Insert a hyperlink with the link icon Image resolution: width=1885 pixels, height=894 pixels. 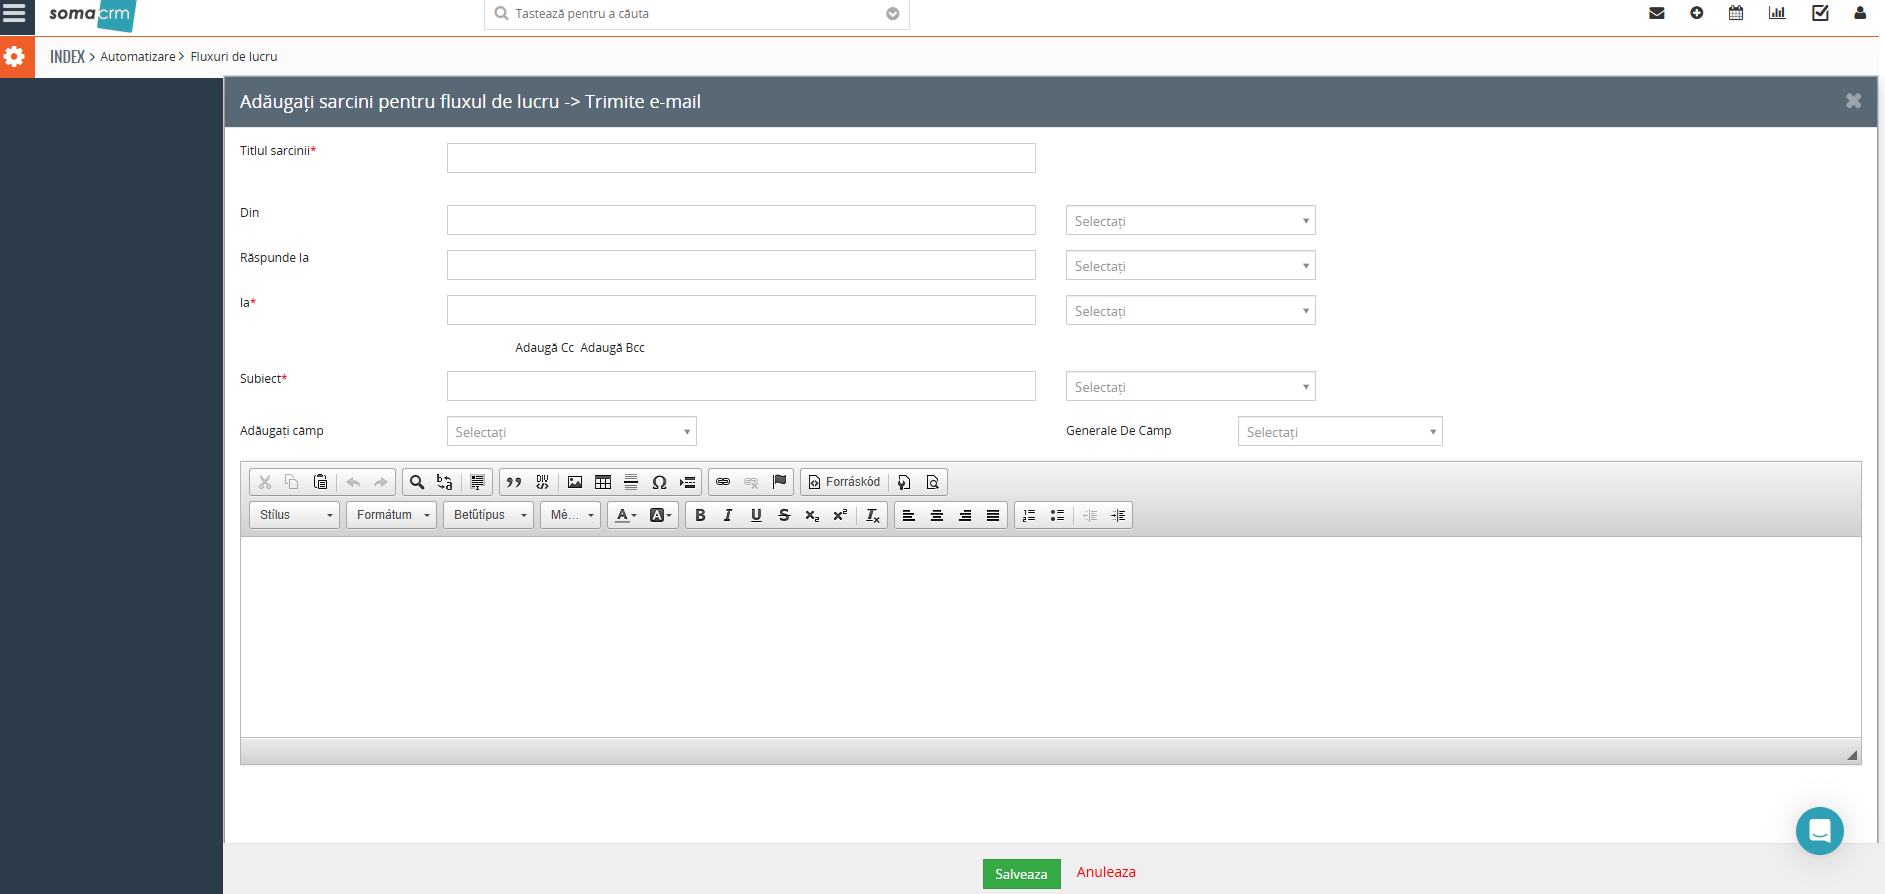723,482
